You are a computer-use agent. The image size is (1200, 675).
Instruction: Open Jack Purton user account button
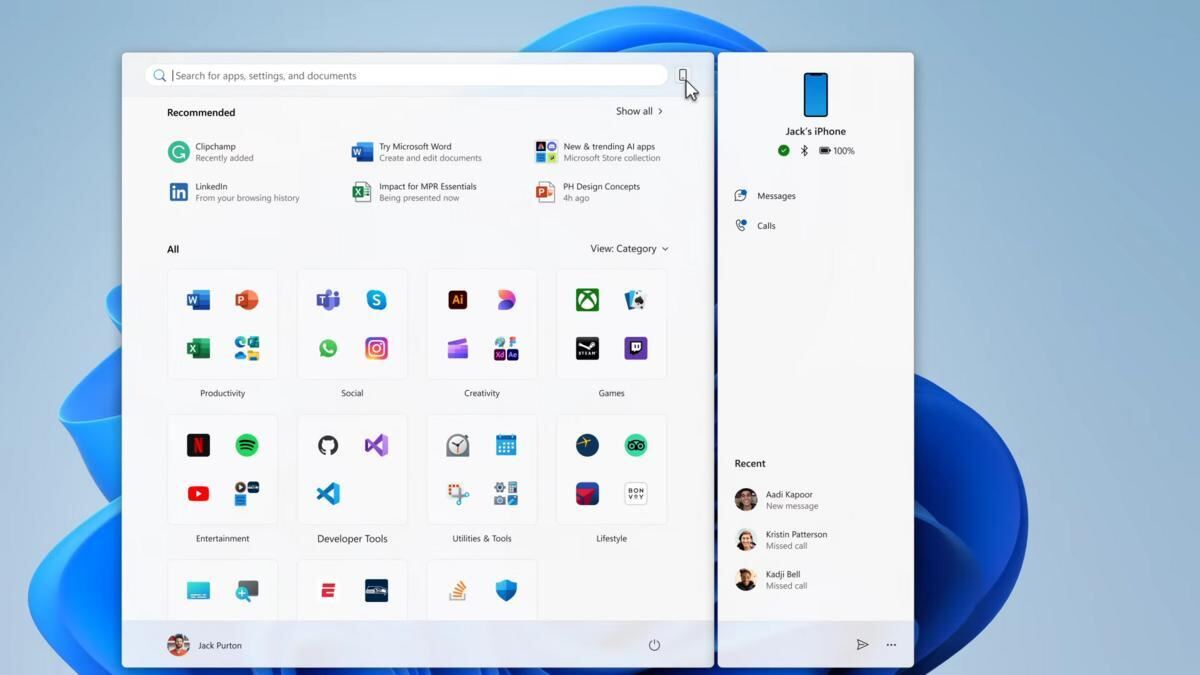click(205, 645)
